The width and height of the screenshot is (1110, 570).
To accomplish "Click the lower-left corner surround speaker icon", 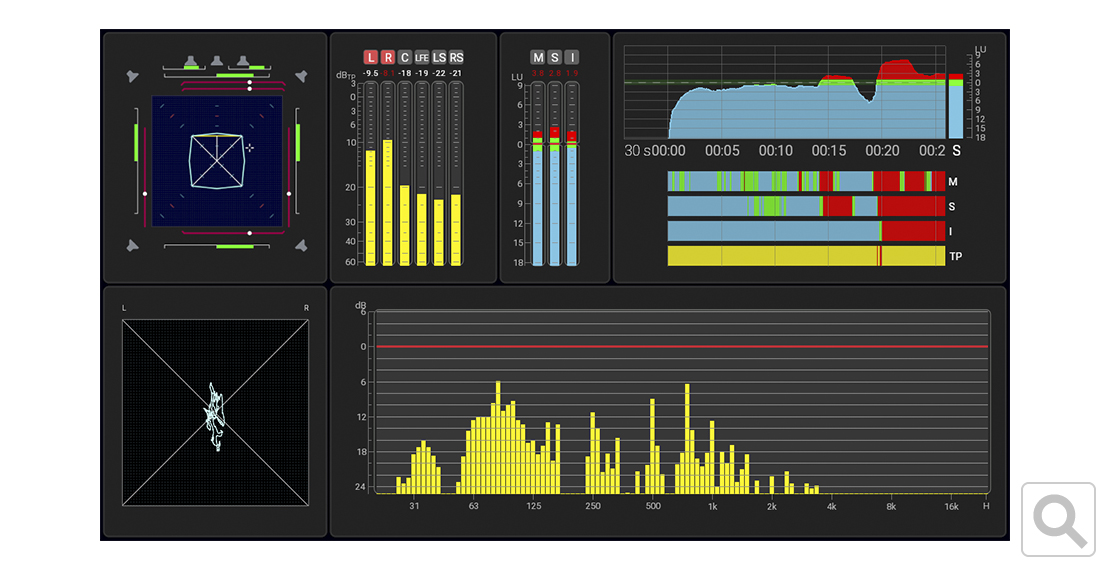I will (132, 246).
